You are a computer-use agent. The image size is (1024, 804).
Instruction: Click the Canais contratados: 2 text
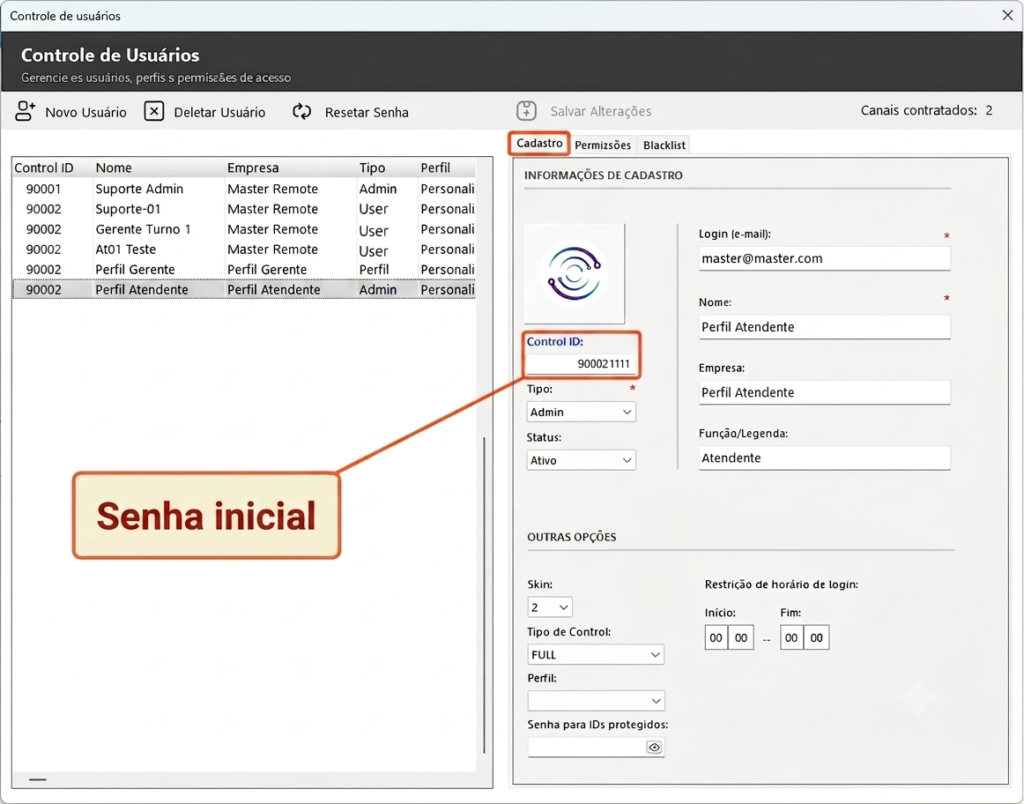pyautogui.click(x=926, y=110)
